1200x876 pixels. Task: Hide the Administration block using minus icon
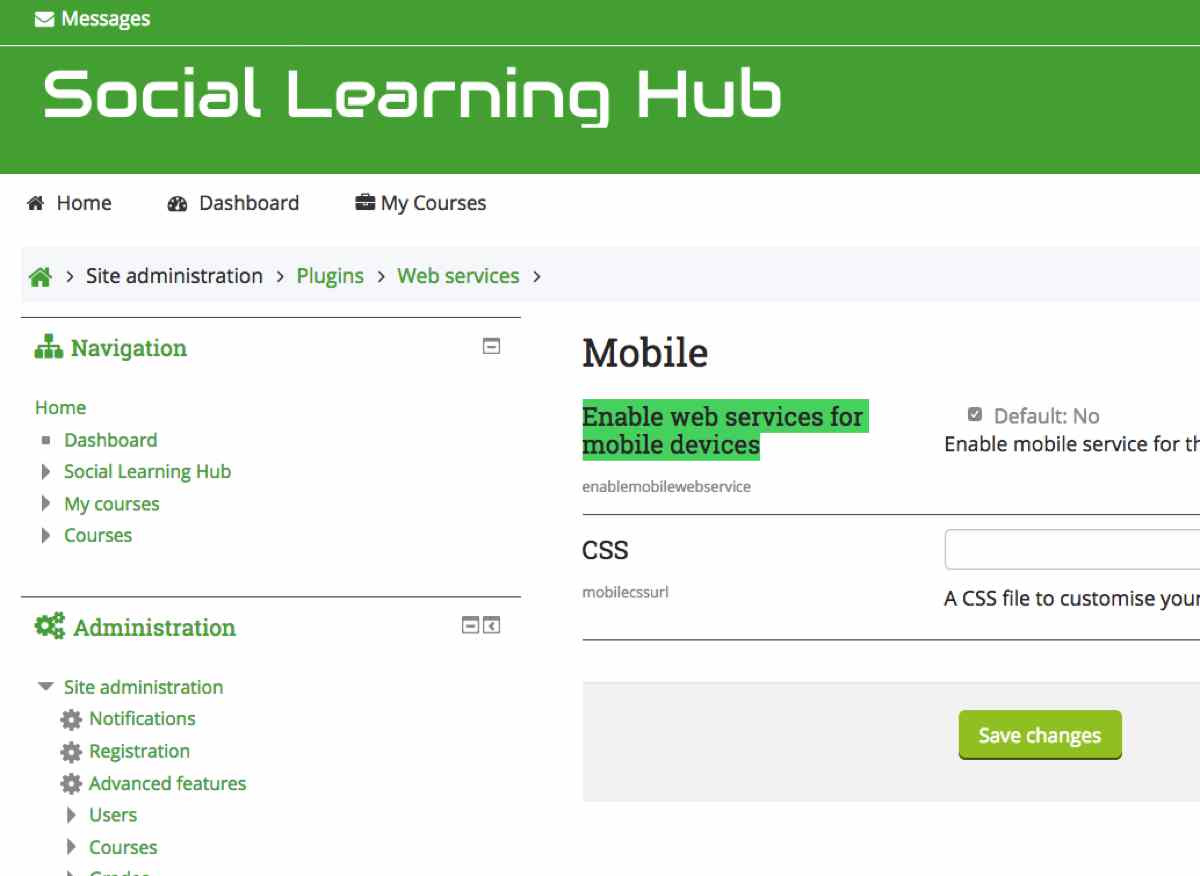(470, 626)
